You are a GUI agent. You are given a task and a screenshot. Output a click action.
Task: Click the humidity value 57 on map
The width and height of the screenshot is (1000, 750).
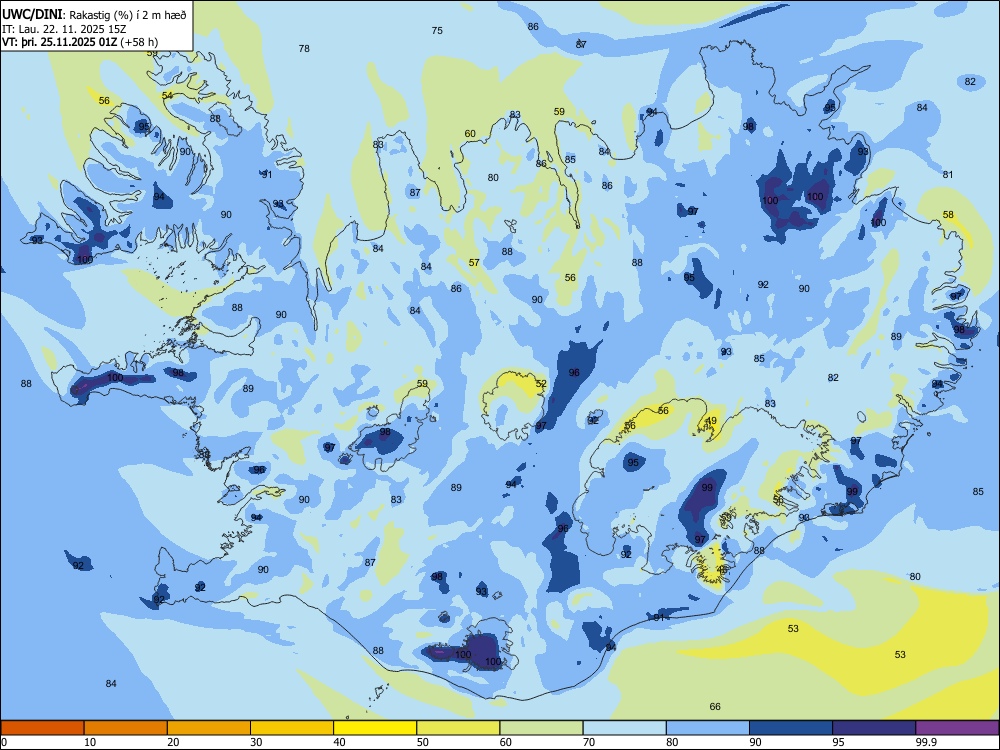tap(474, 263)
